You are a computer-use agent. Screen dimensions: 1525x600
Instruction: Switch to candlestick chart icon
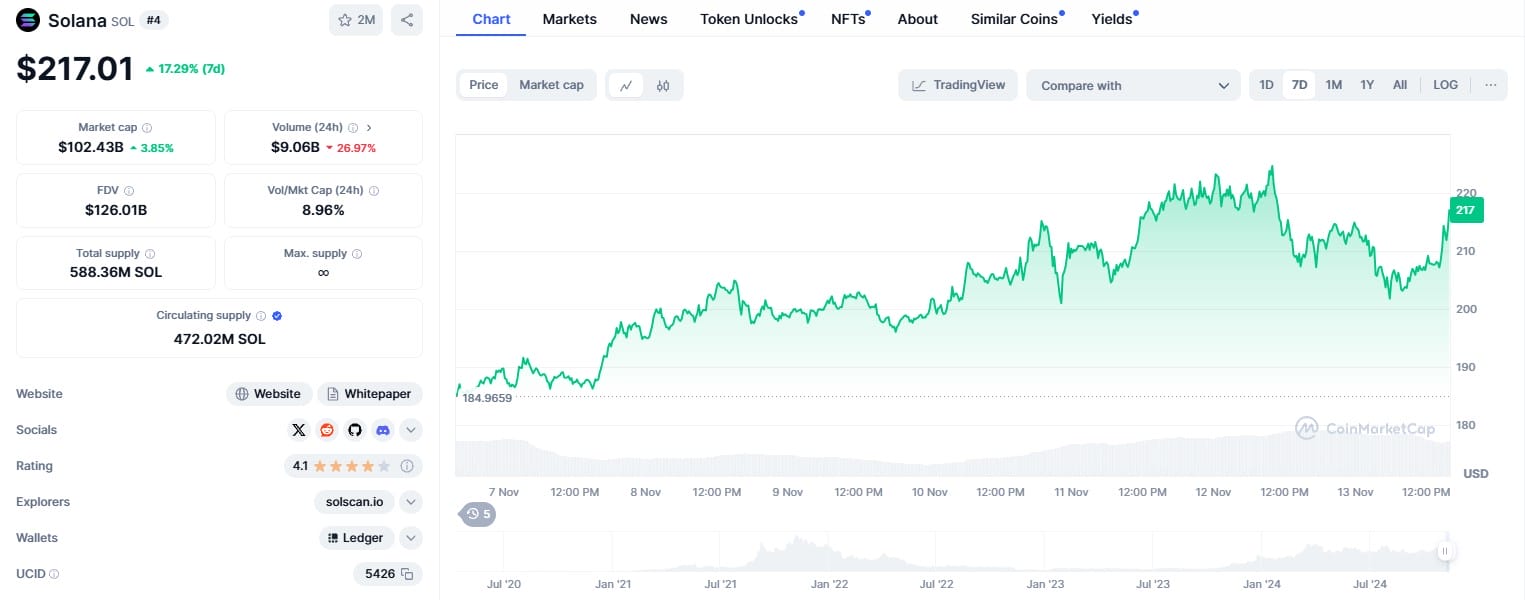tap(663, 85)
